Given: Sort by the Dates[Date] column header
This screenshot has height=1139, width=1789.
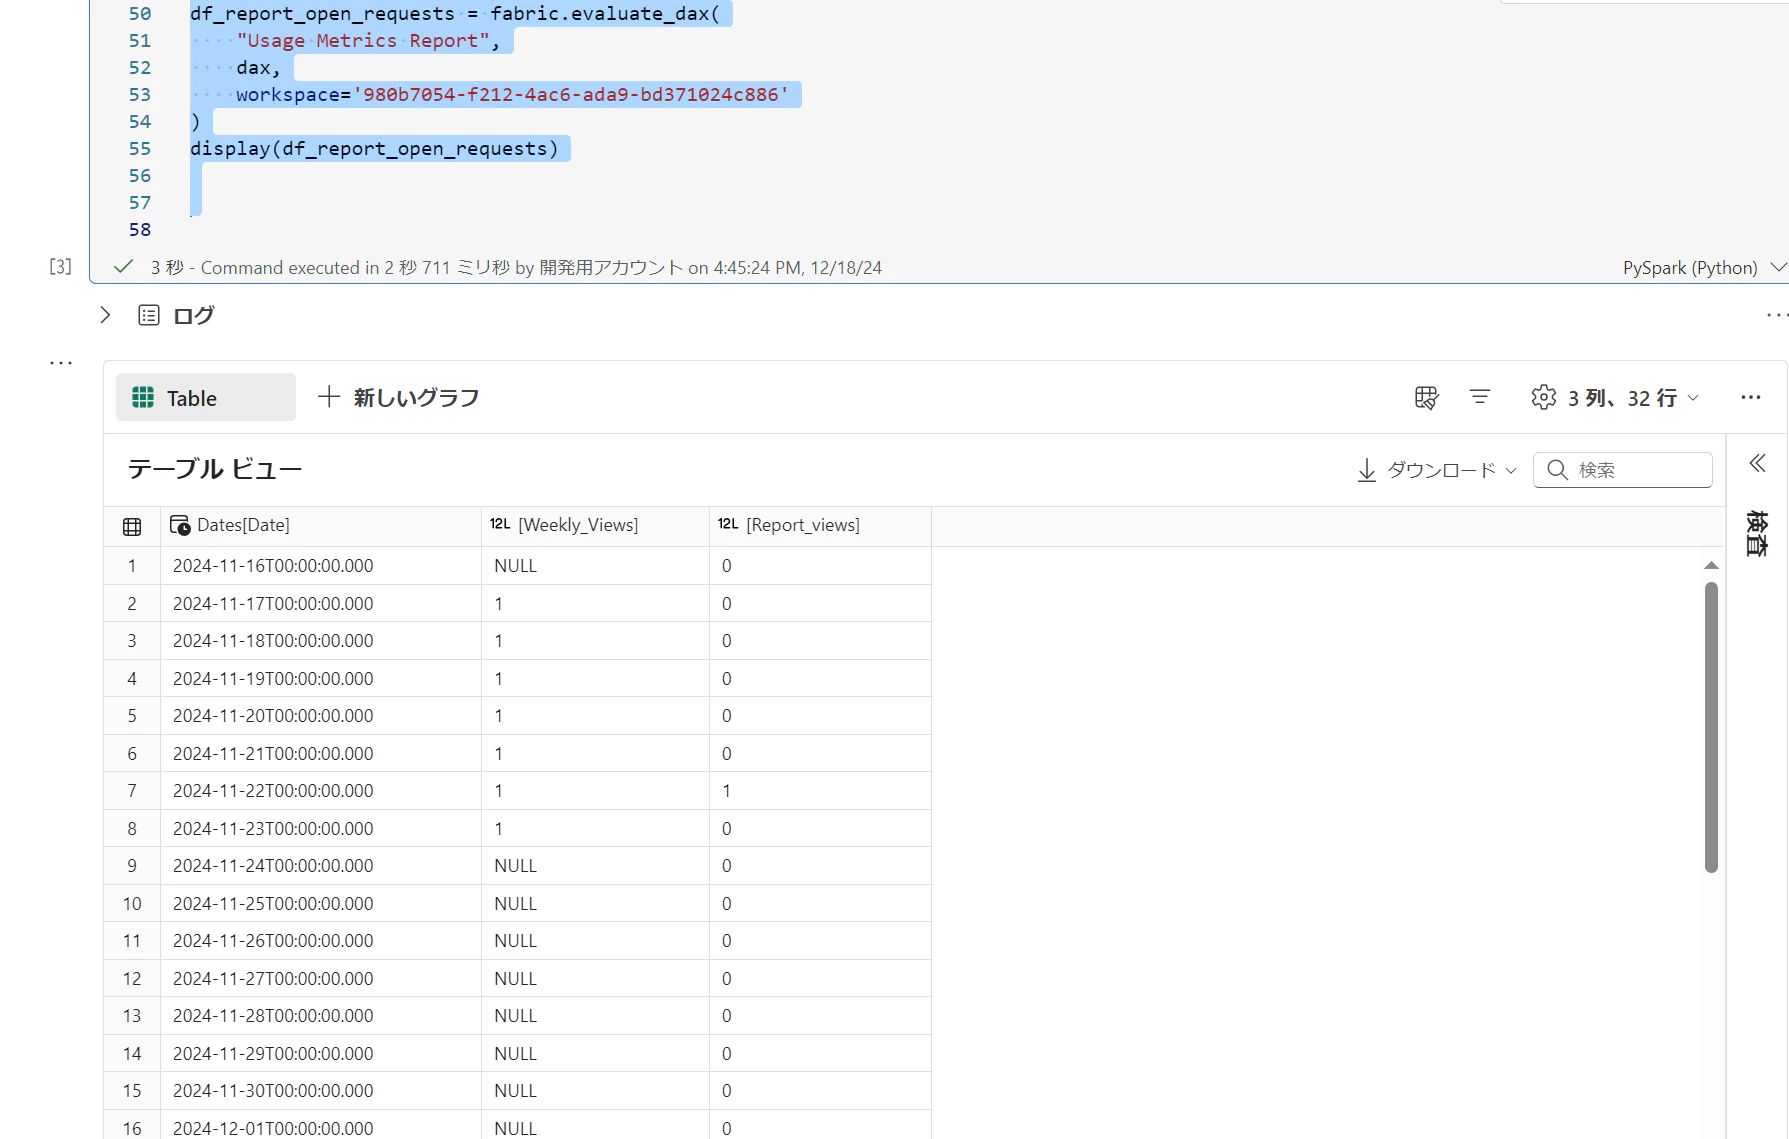Looking at the screenshot, I should pos(320,526).
